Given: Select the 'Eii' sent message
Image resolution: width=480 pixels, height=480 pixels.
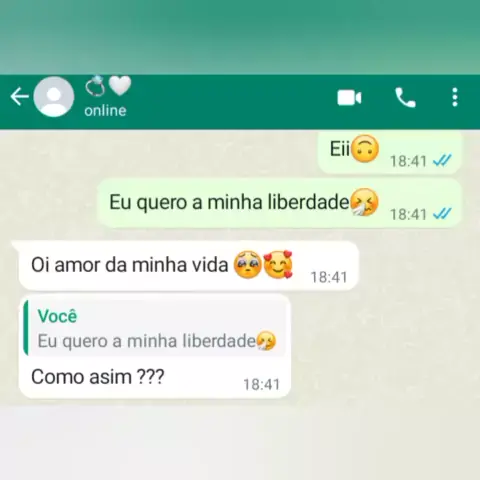Looking at the screenshot, I should pyautogui.click(x=390, y=152).
